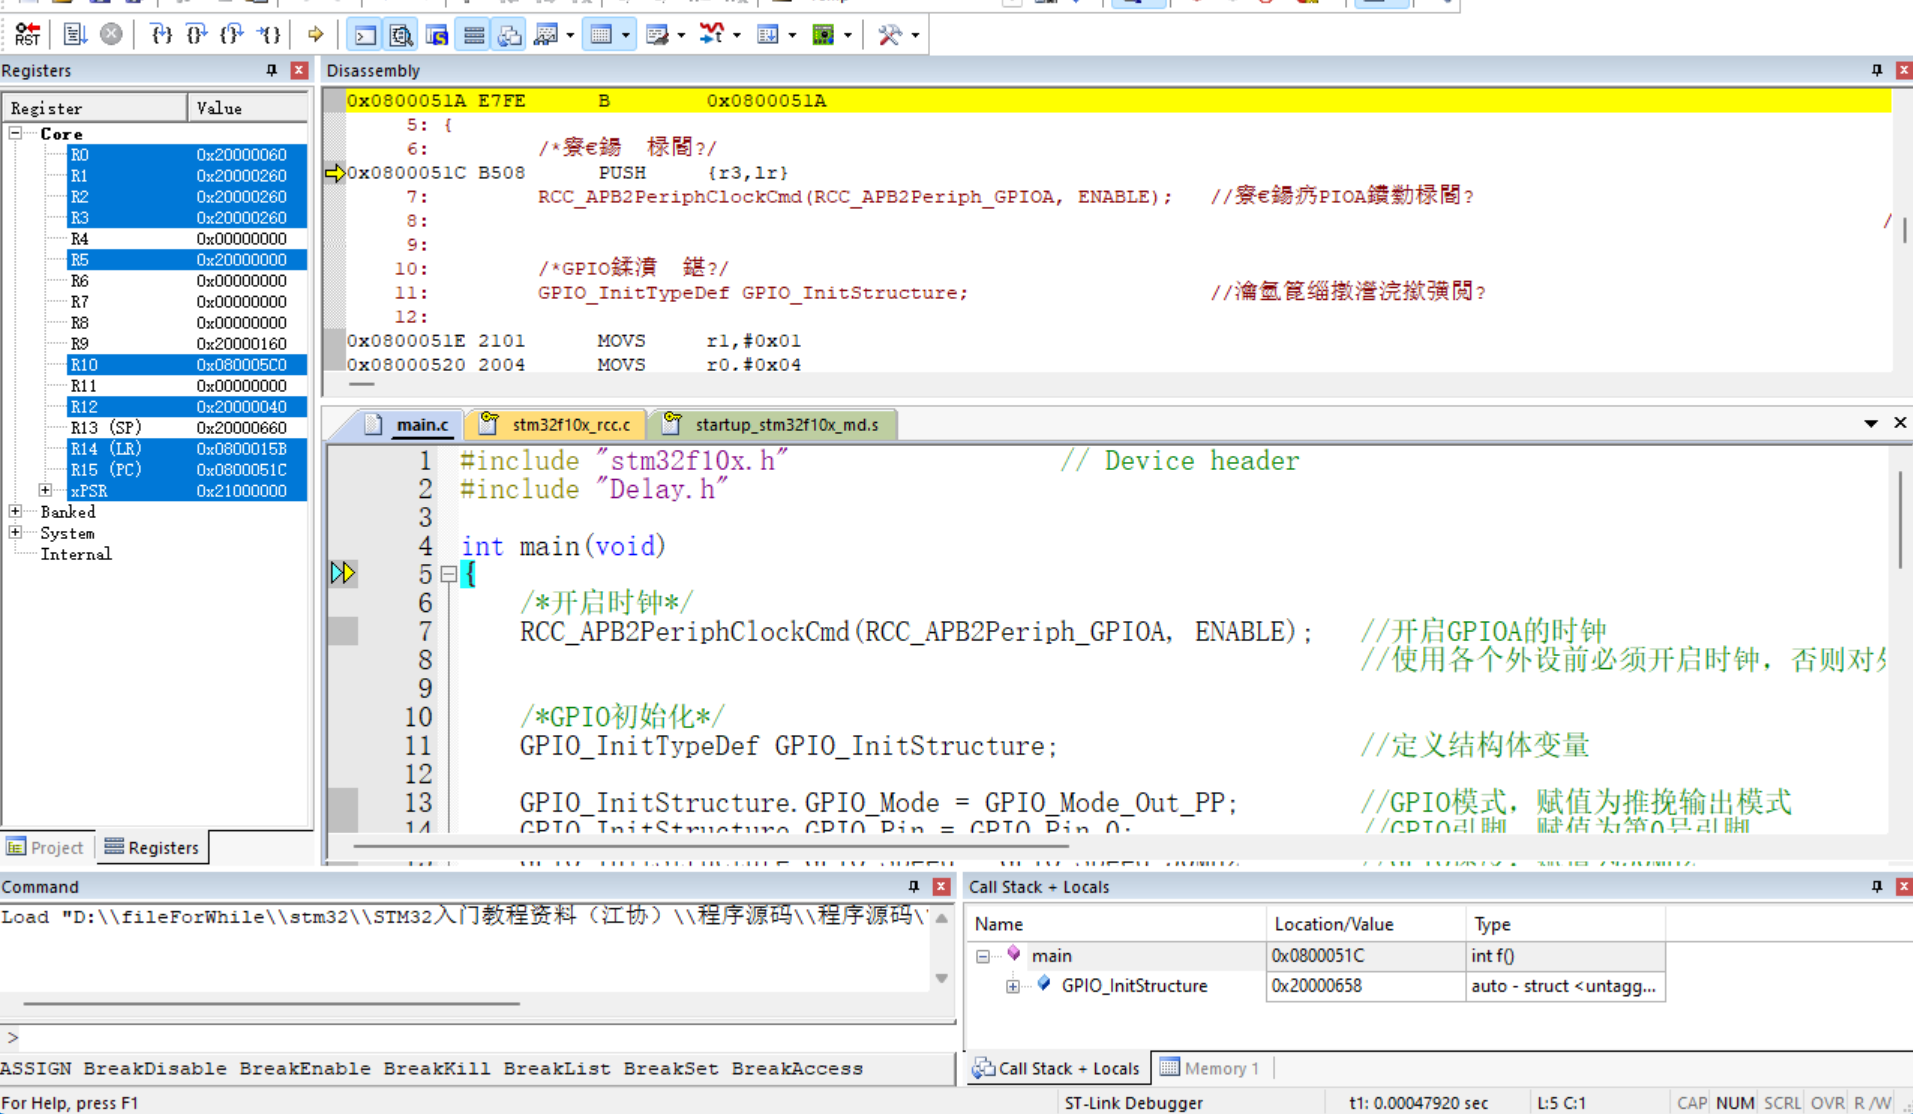Expand the System register group
The image size is (1913, 1114).
16,532
